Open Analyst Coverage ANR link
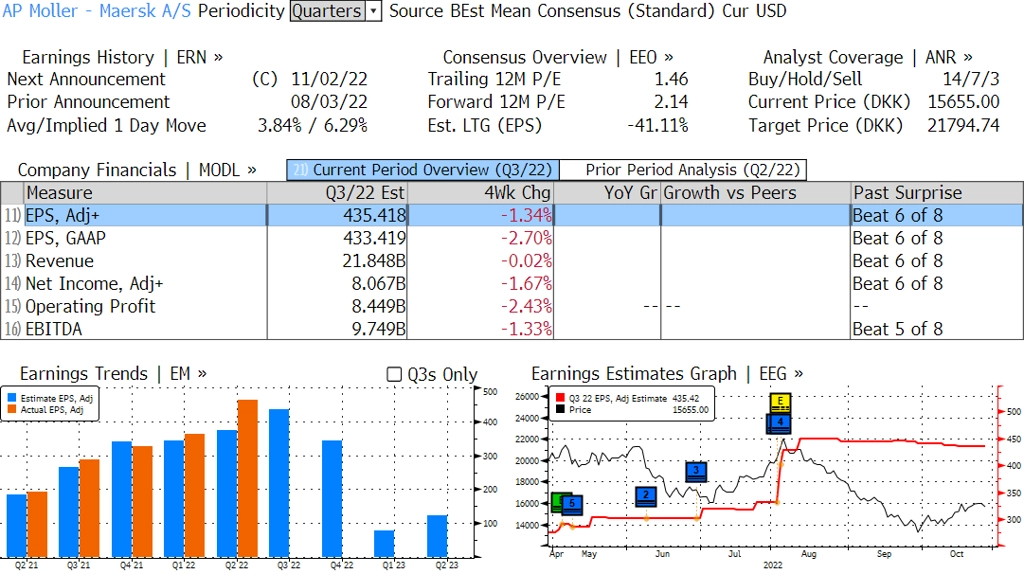Viewport: 1024px width, 574px height. coord(868,57)
